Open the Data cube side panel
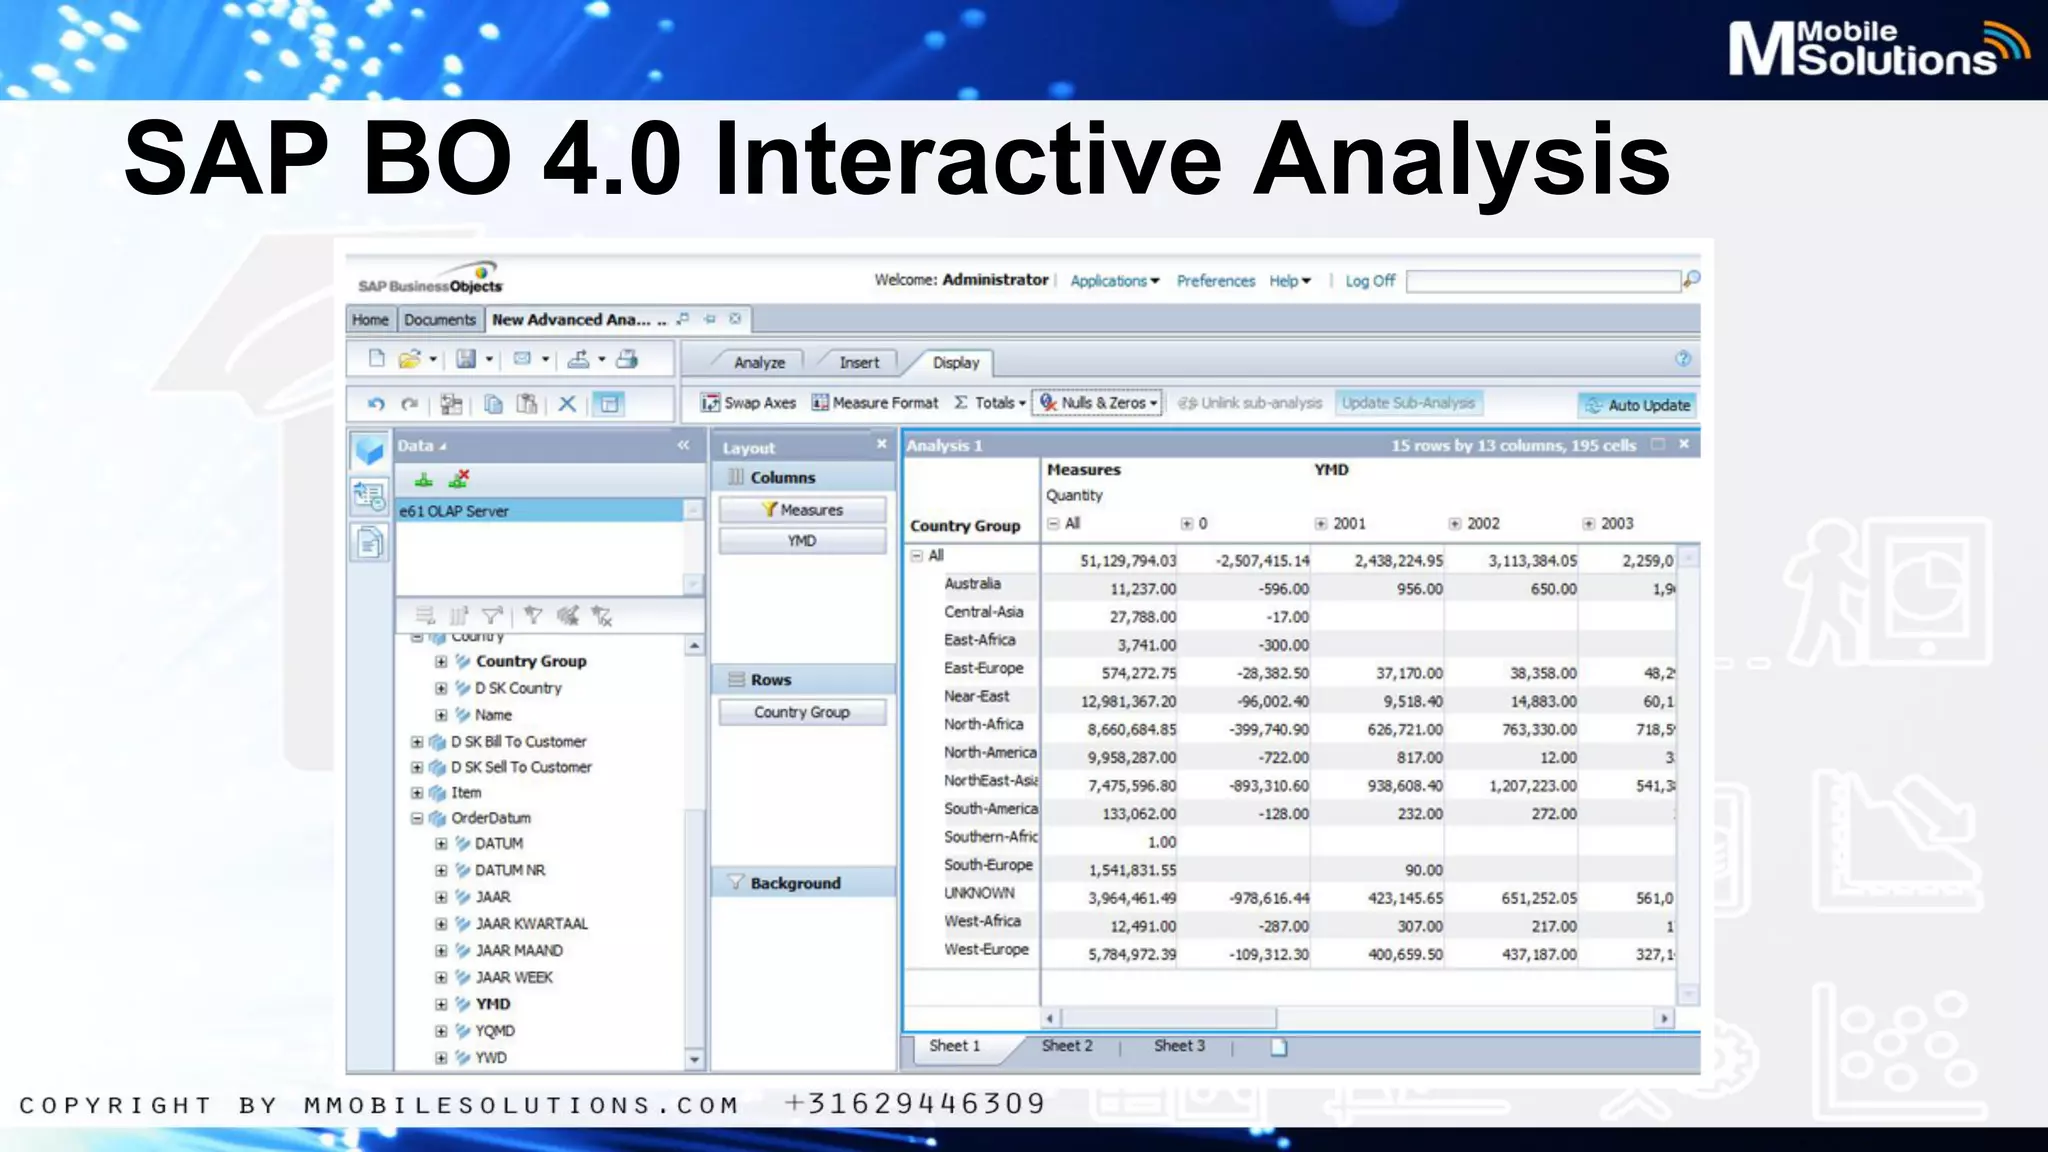The width and height of the screenshot is (2048, 1152). (369, 451)
